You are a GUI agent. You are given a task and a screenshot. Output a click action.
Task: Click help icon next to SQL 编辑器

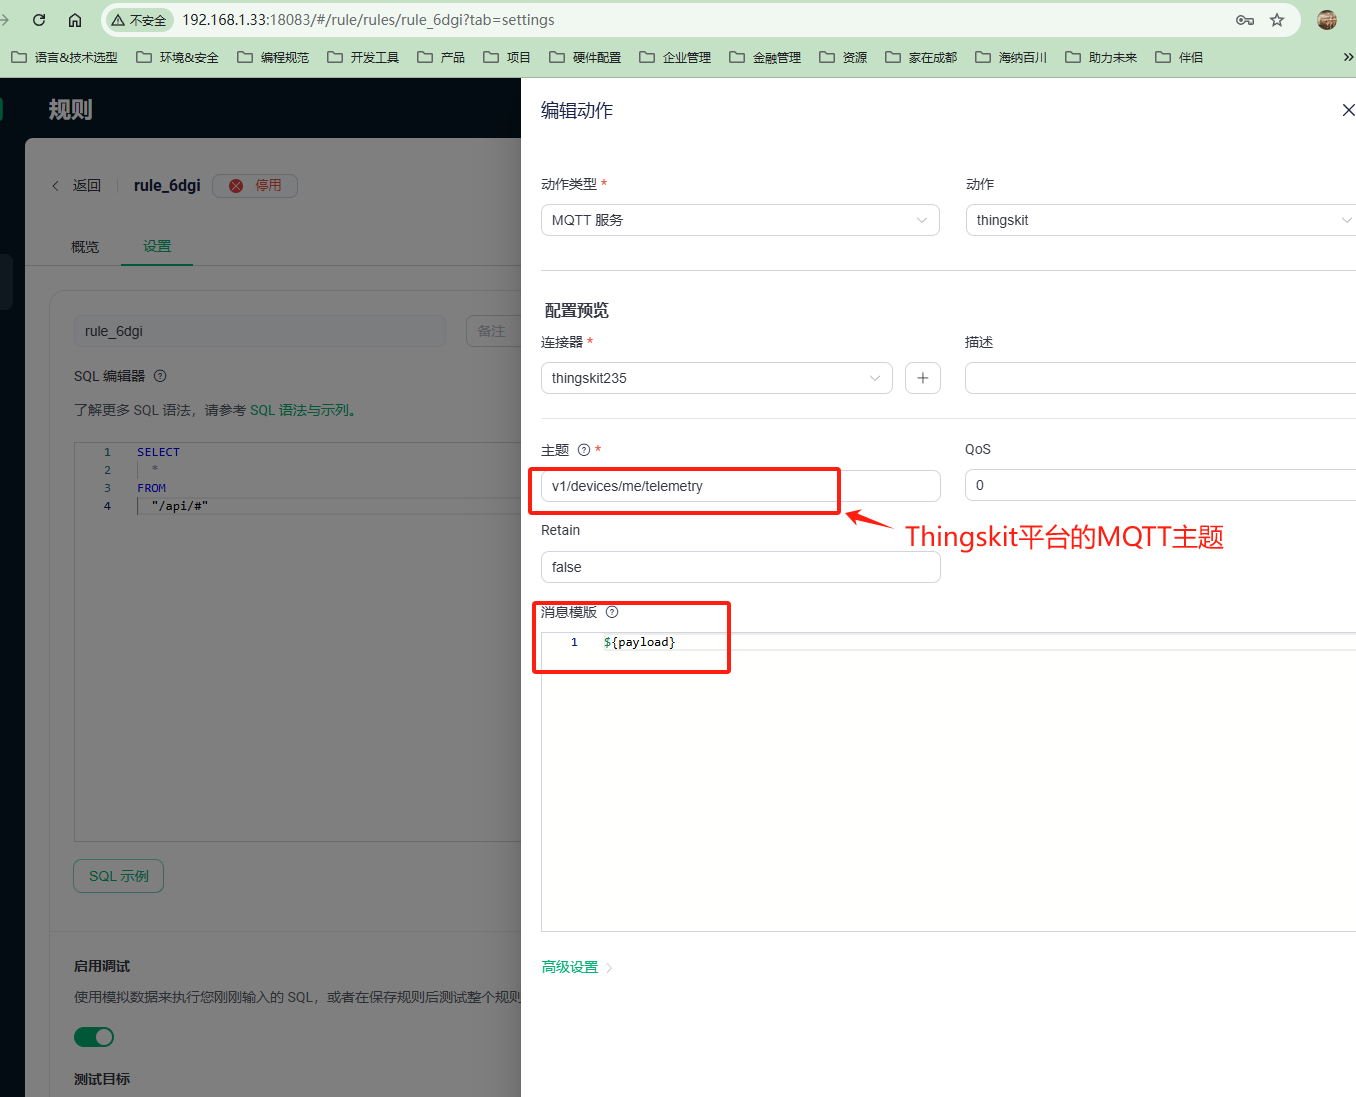tap(160, 376)
